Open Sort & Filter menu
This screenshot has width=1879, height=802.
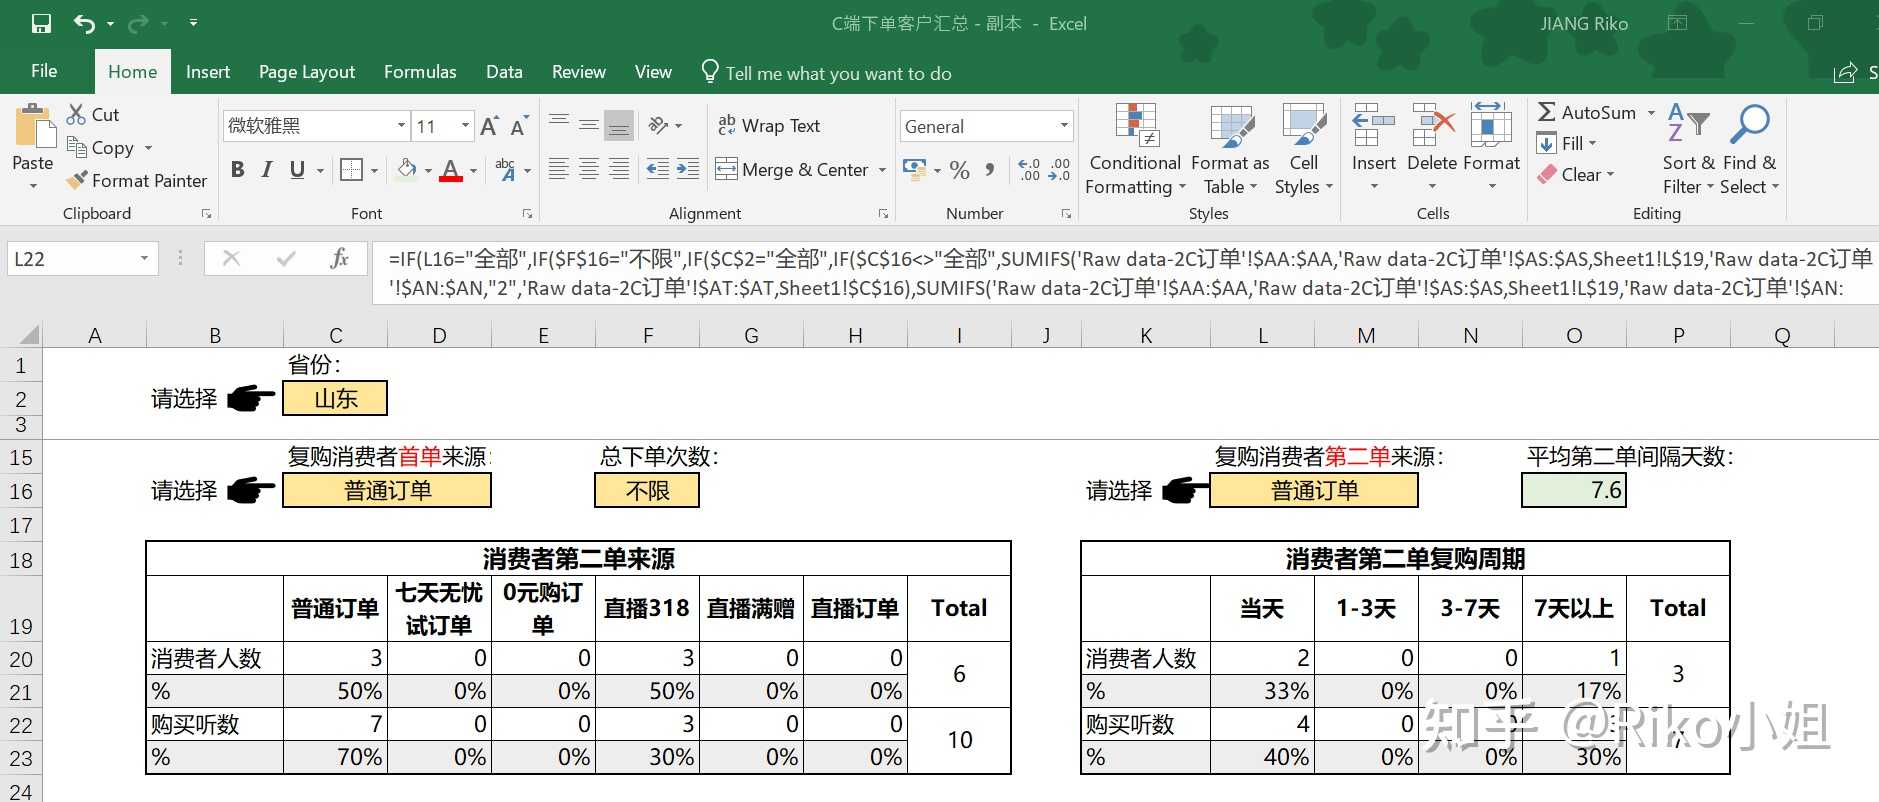pyautogui.click(x=1688, y=150)
